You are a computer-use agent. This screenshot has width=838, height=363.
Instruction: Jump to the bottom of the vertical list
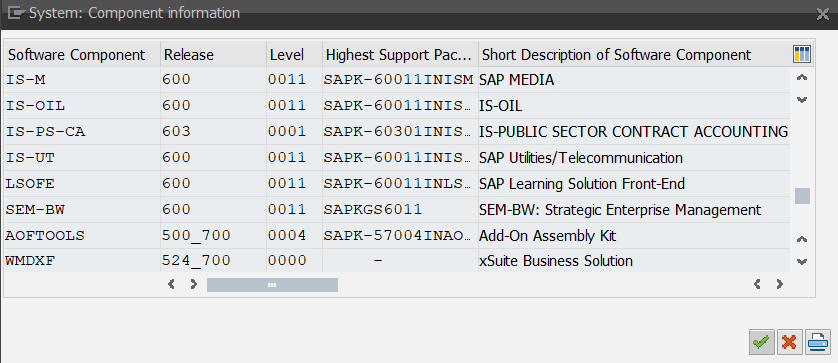coord(801,261)
